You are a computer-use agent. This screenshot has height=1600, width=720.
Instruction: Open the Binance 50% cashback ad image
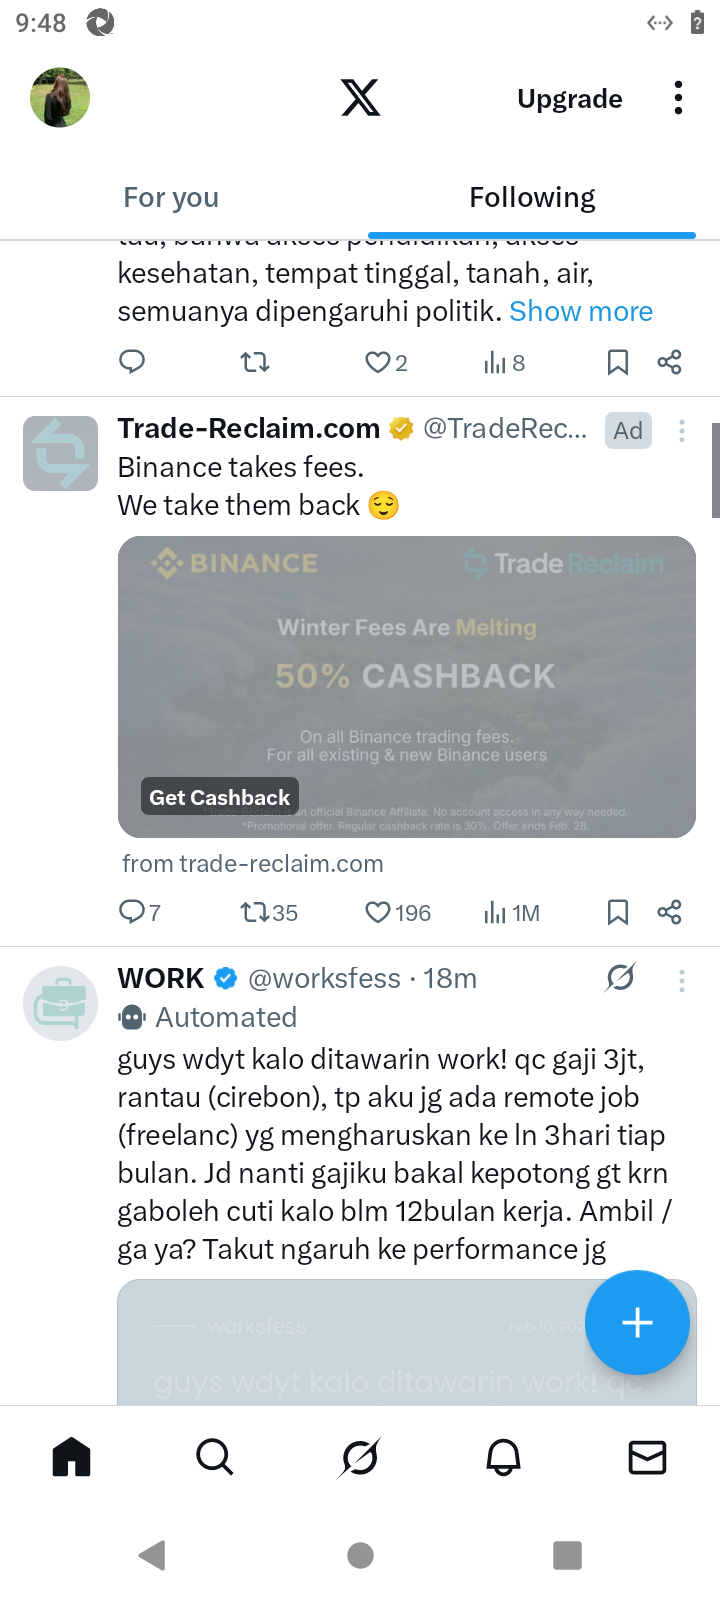coord(407,687)
